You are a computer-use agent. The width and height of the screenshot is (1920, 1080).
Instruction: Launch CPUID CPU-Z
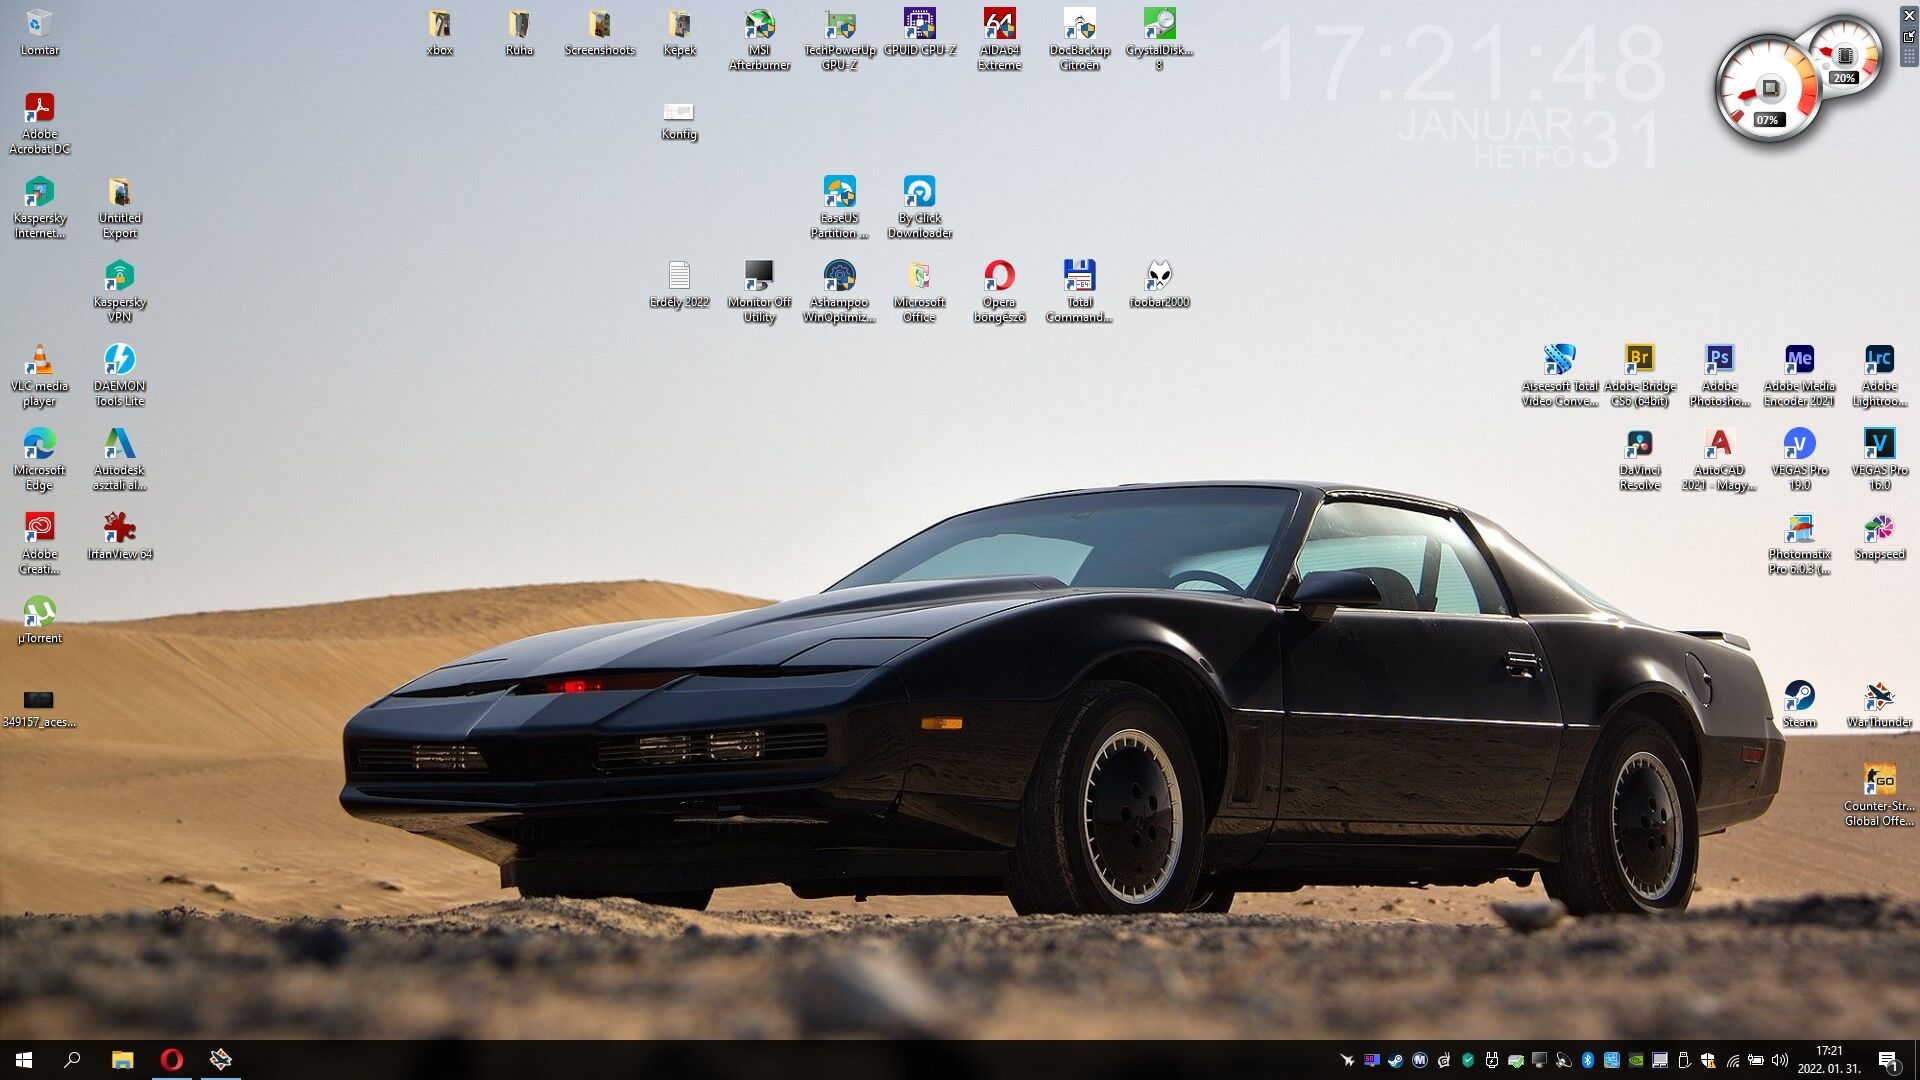coord(919,32)
